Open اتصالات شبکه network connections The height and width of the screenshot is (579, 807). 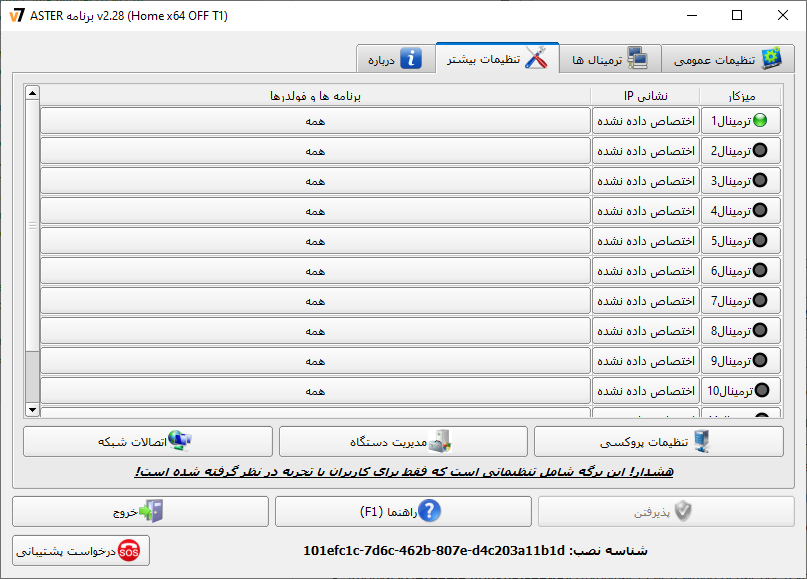(148, 442)
